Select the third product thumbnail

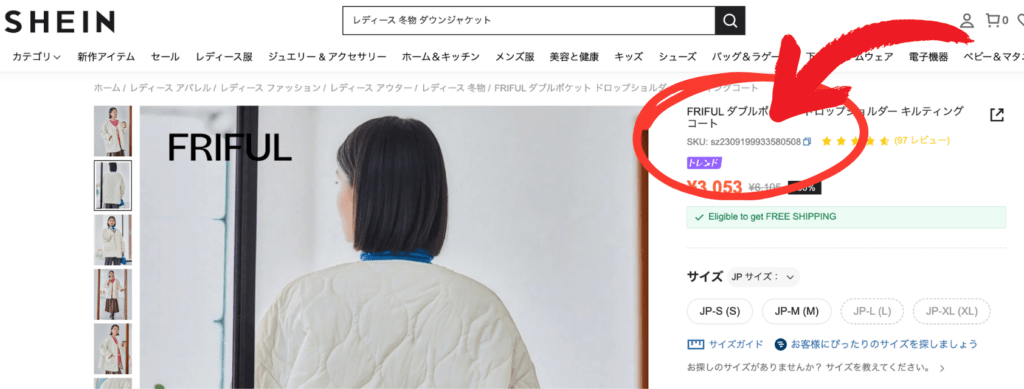(112, 240)
